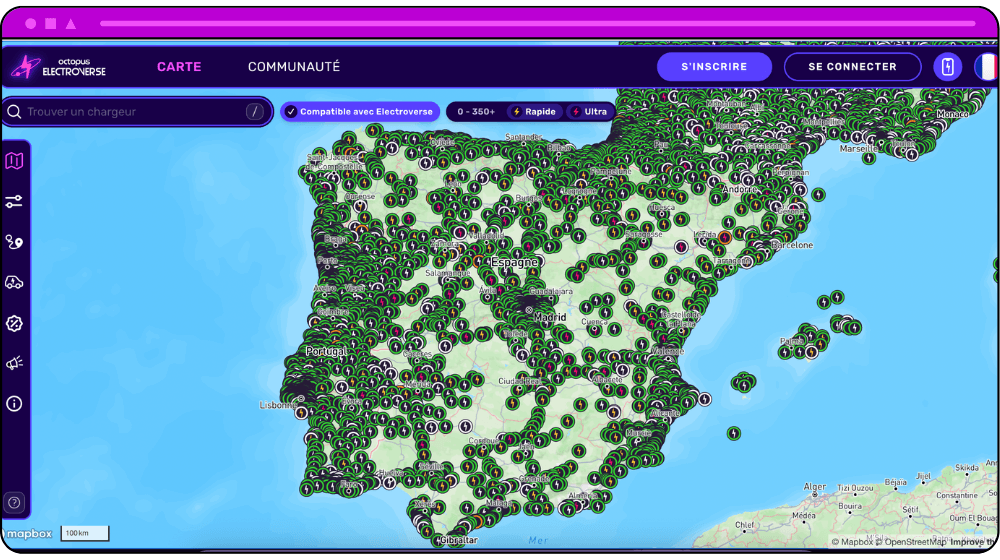Open the French flag language selector

click(986, 66)
